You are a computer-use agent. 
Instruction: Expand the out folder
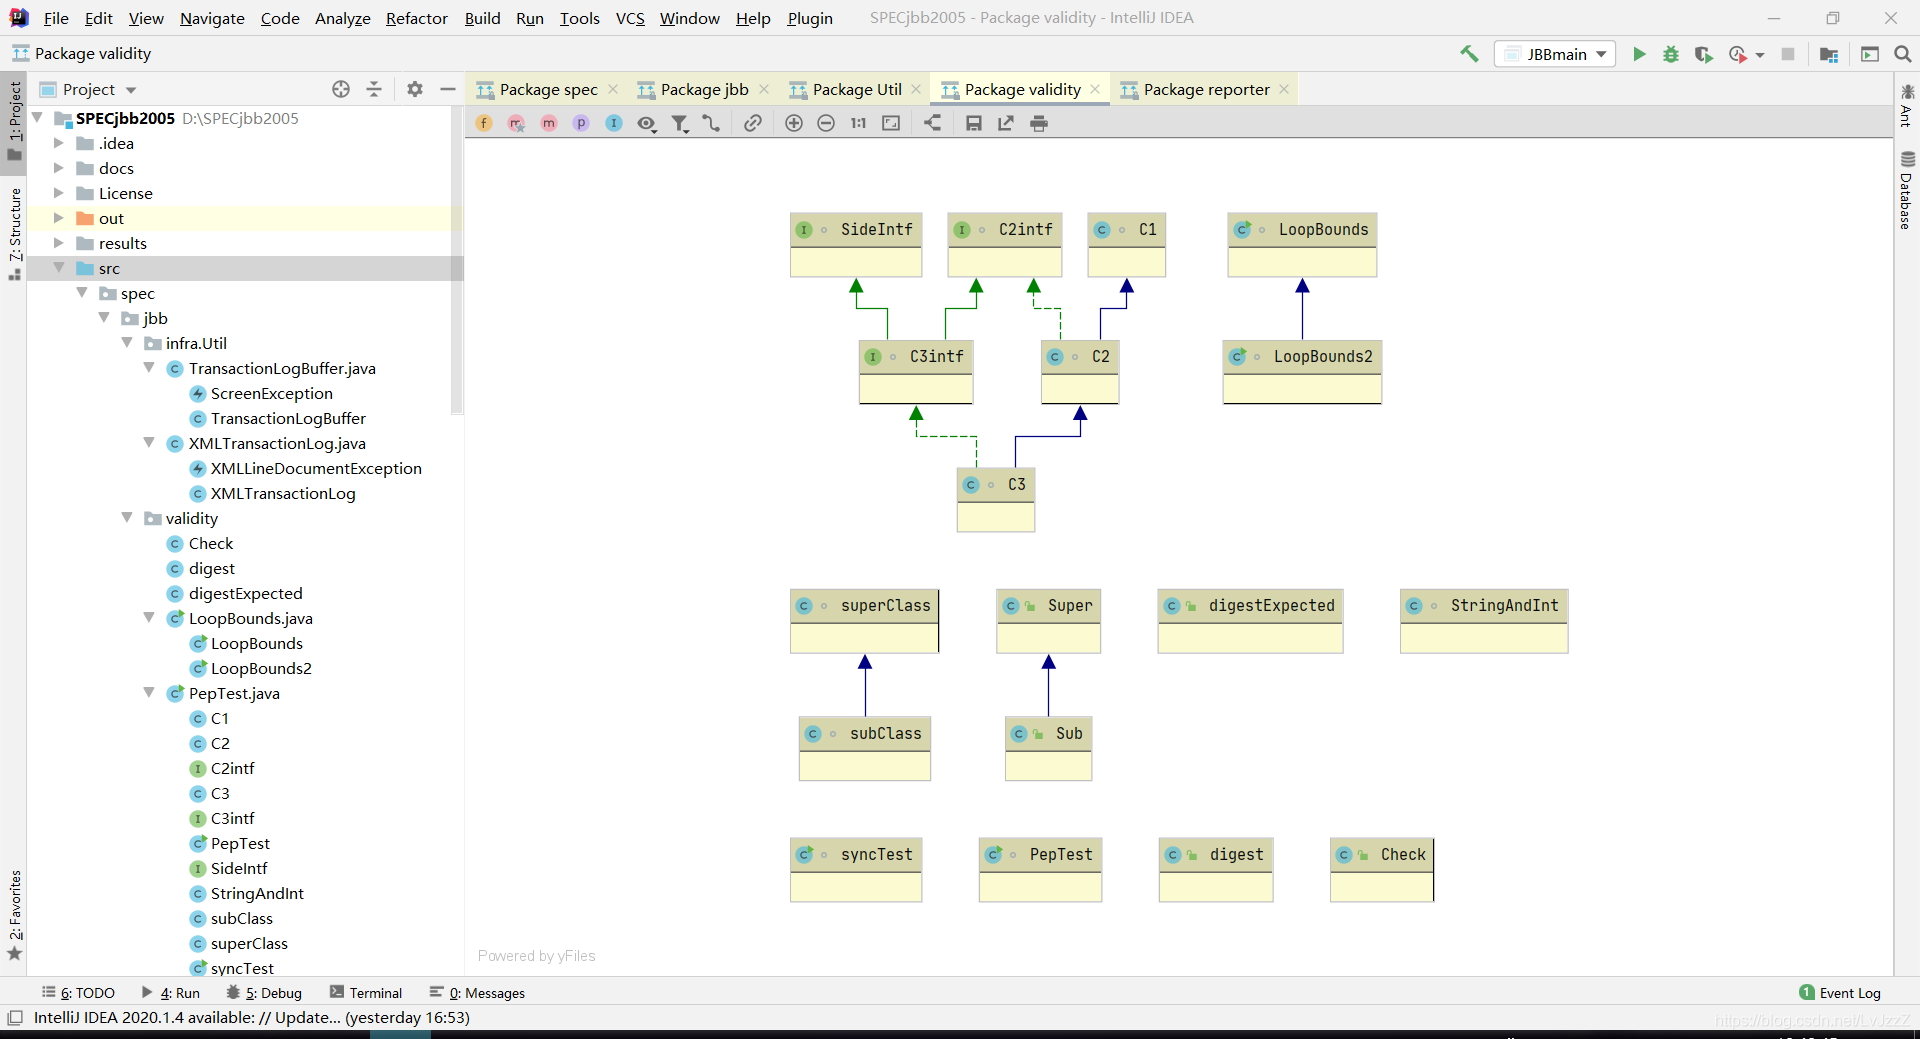58,218
